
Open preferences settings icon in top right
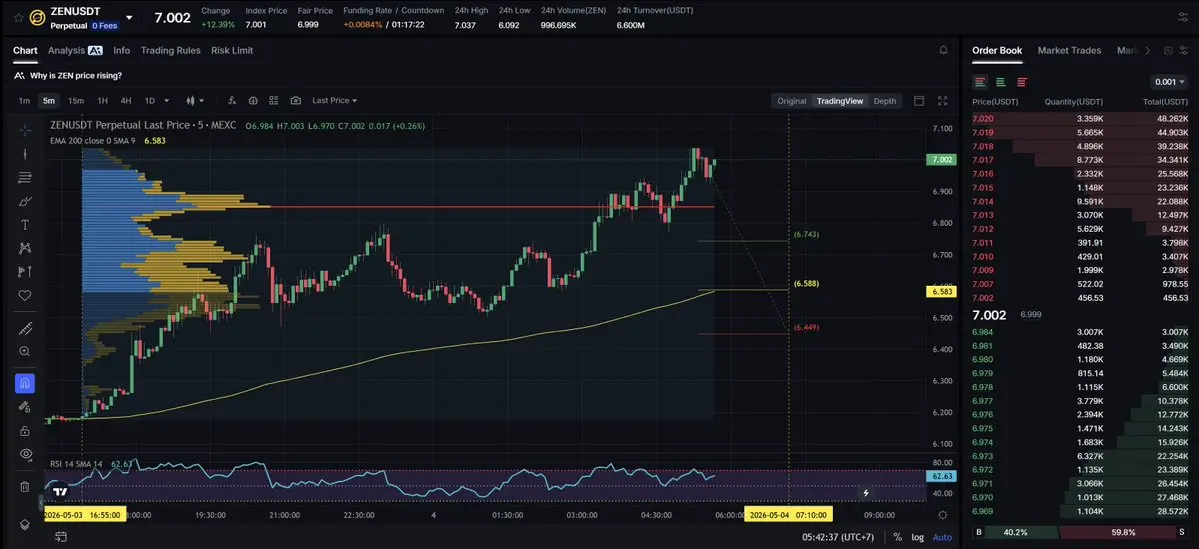tap(1184, 18)
